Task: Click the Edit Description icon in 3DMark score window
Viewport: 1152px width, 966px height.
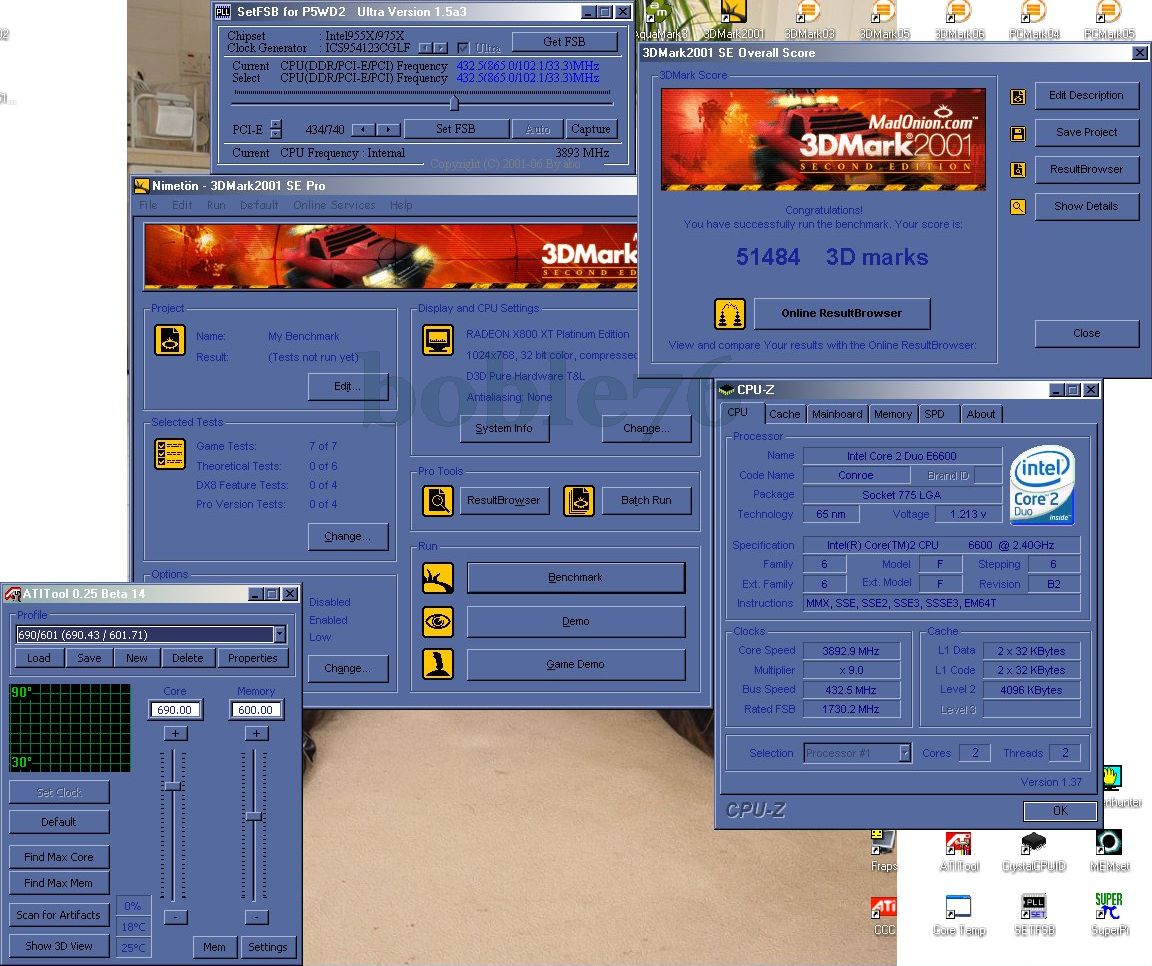Action: pyautogui.click(x=1018, y=96)
